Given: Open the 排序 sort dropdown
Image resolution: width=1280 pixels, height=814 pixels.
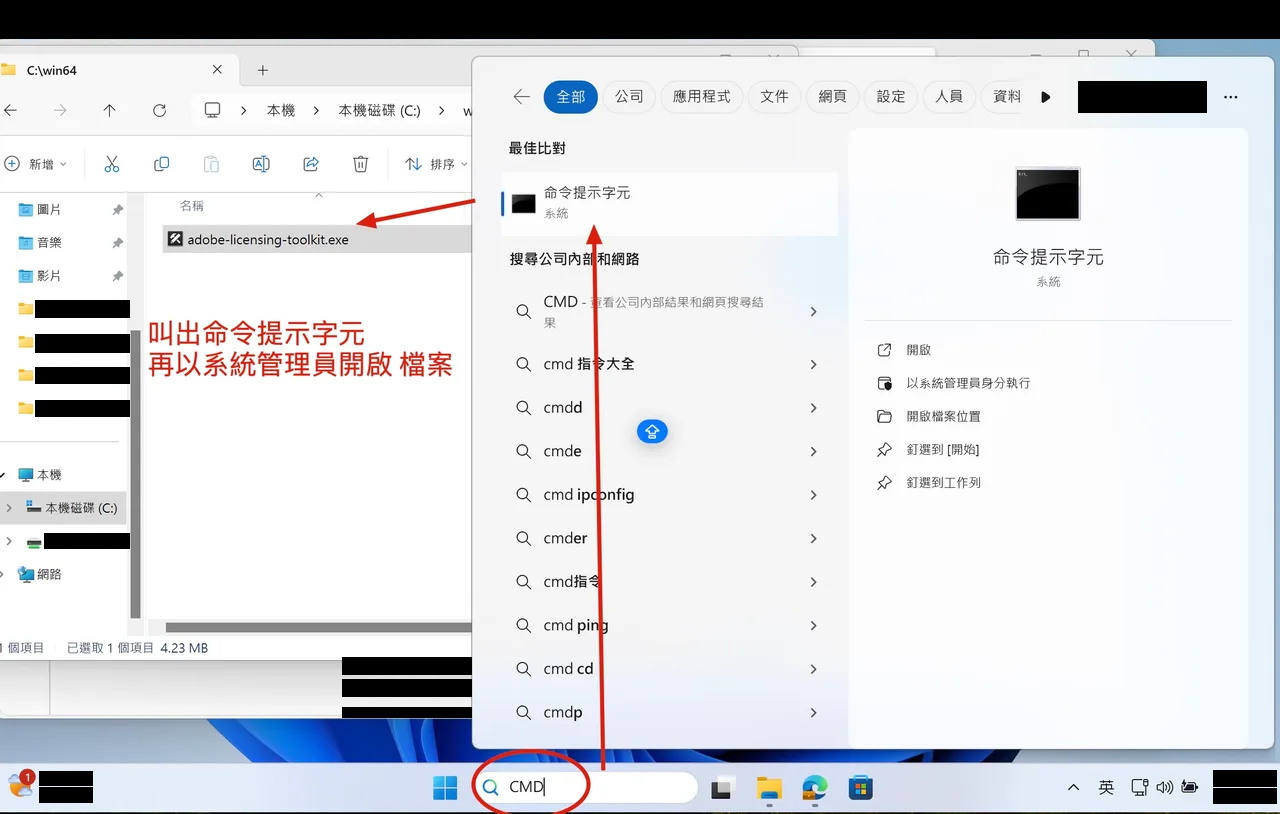Looking at the screenshot, I should (436, 164).
